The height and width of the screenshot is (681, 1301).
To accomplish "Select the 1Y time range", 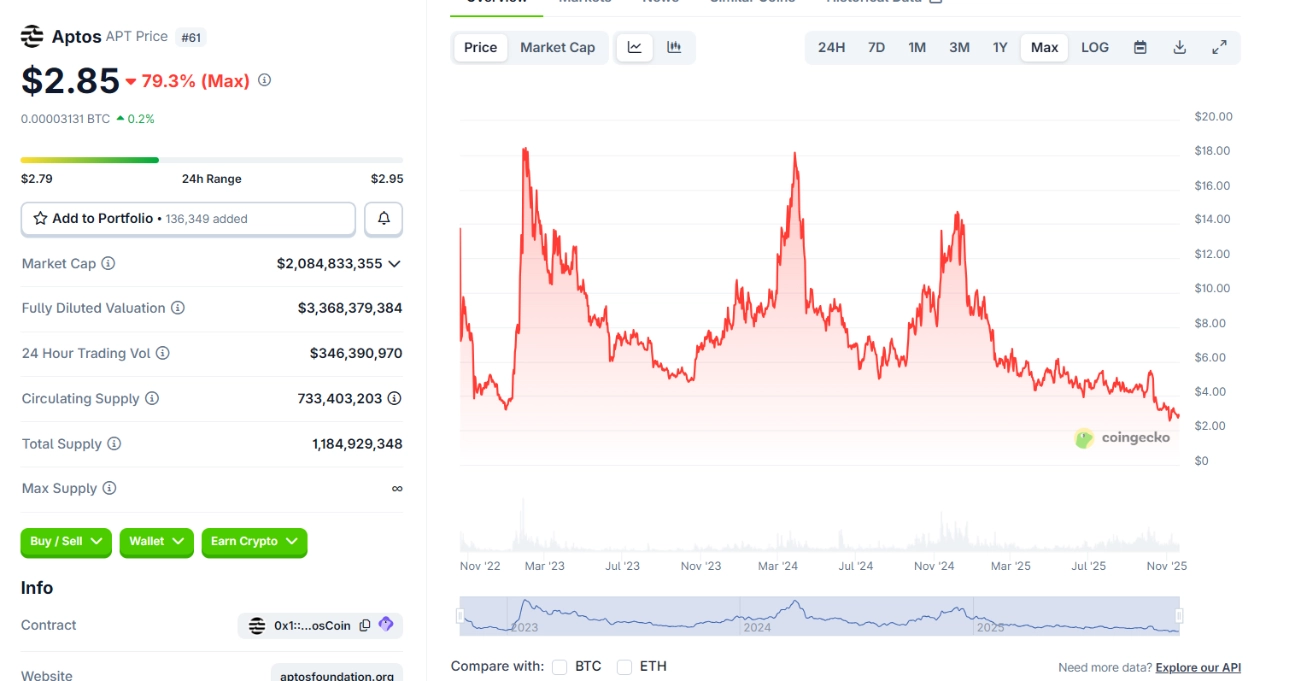I will click(1000, 47).
